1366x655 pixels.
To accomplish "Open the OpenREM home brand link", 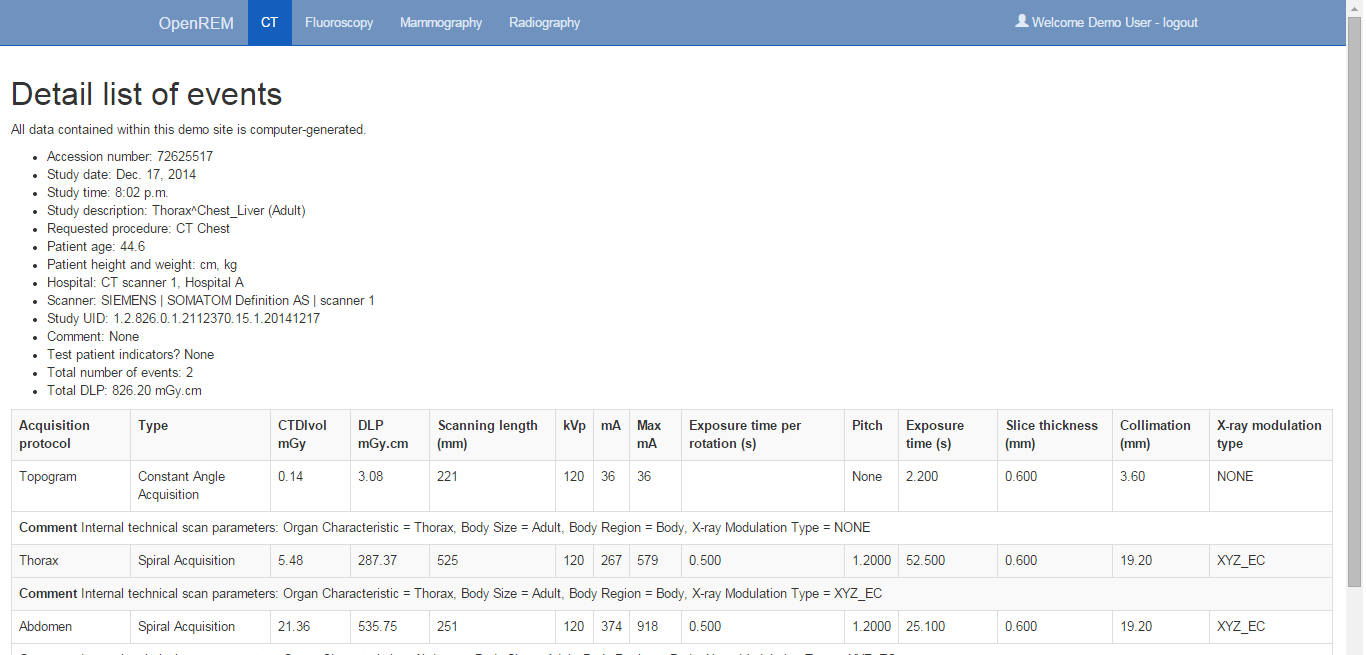I will point(196,23).
